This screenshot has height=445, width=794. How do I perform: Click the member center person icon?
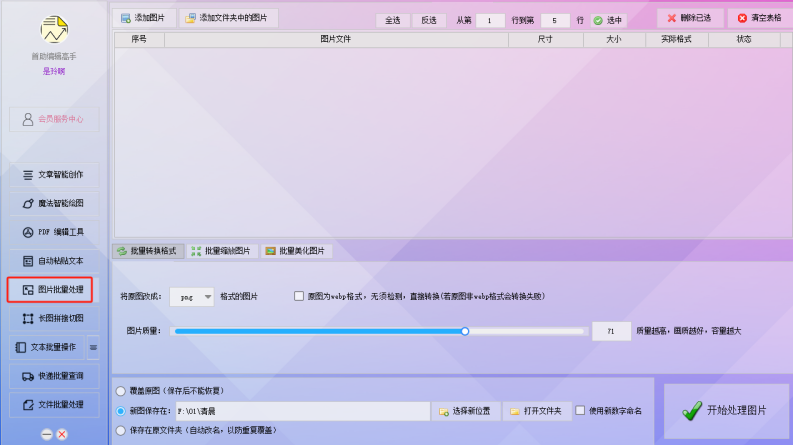pos(27,119)
